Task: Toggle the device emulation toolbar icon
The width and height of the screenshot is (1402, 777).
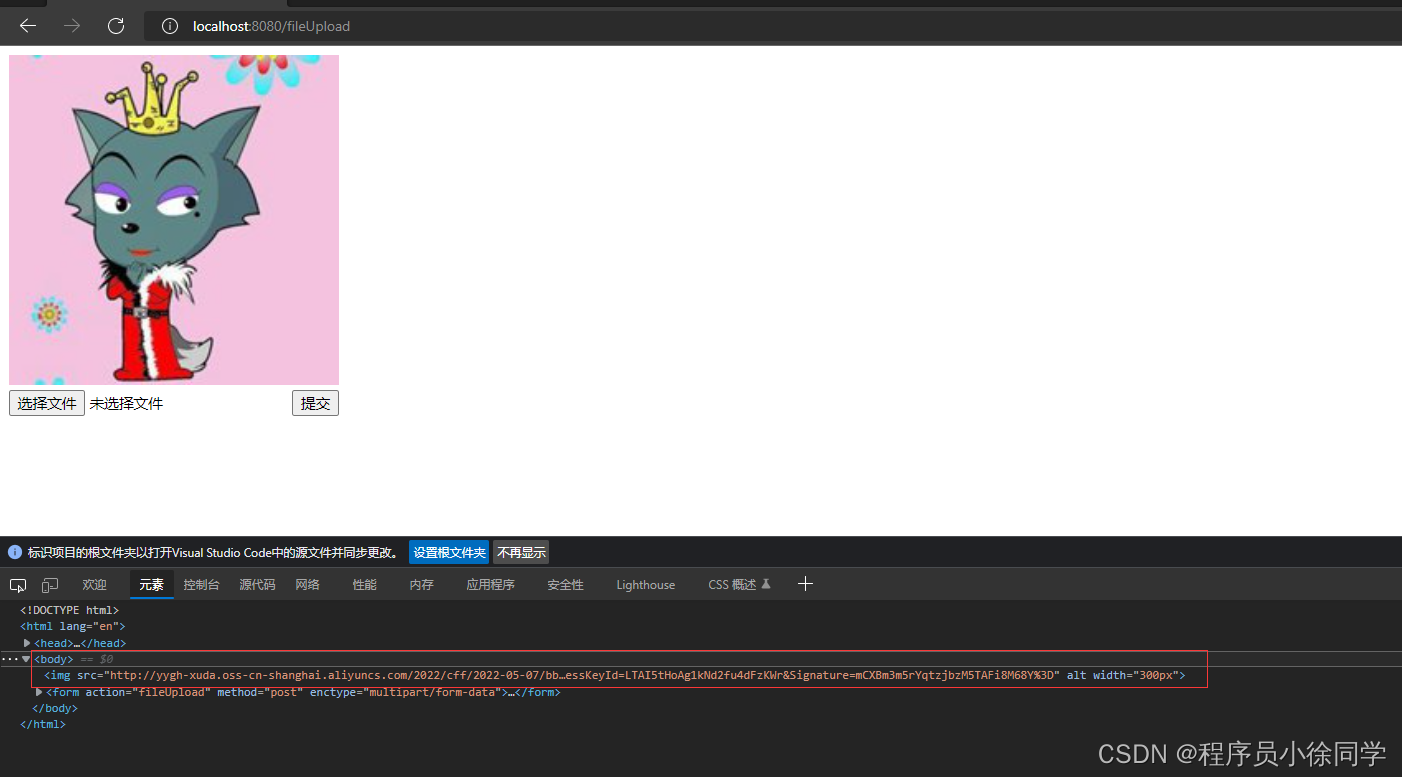Action: (49, 584)
